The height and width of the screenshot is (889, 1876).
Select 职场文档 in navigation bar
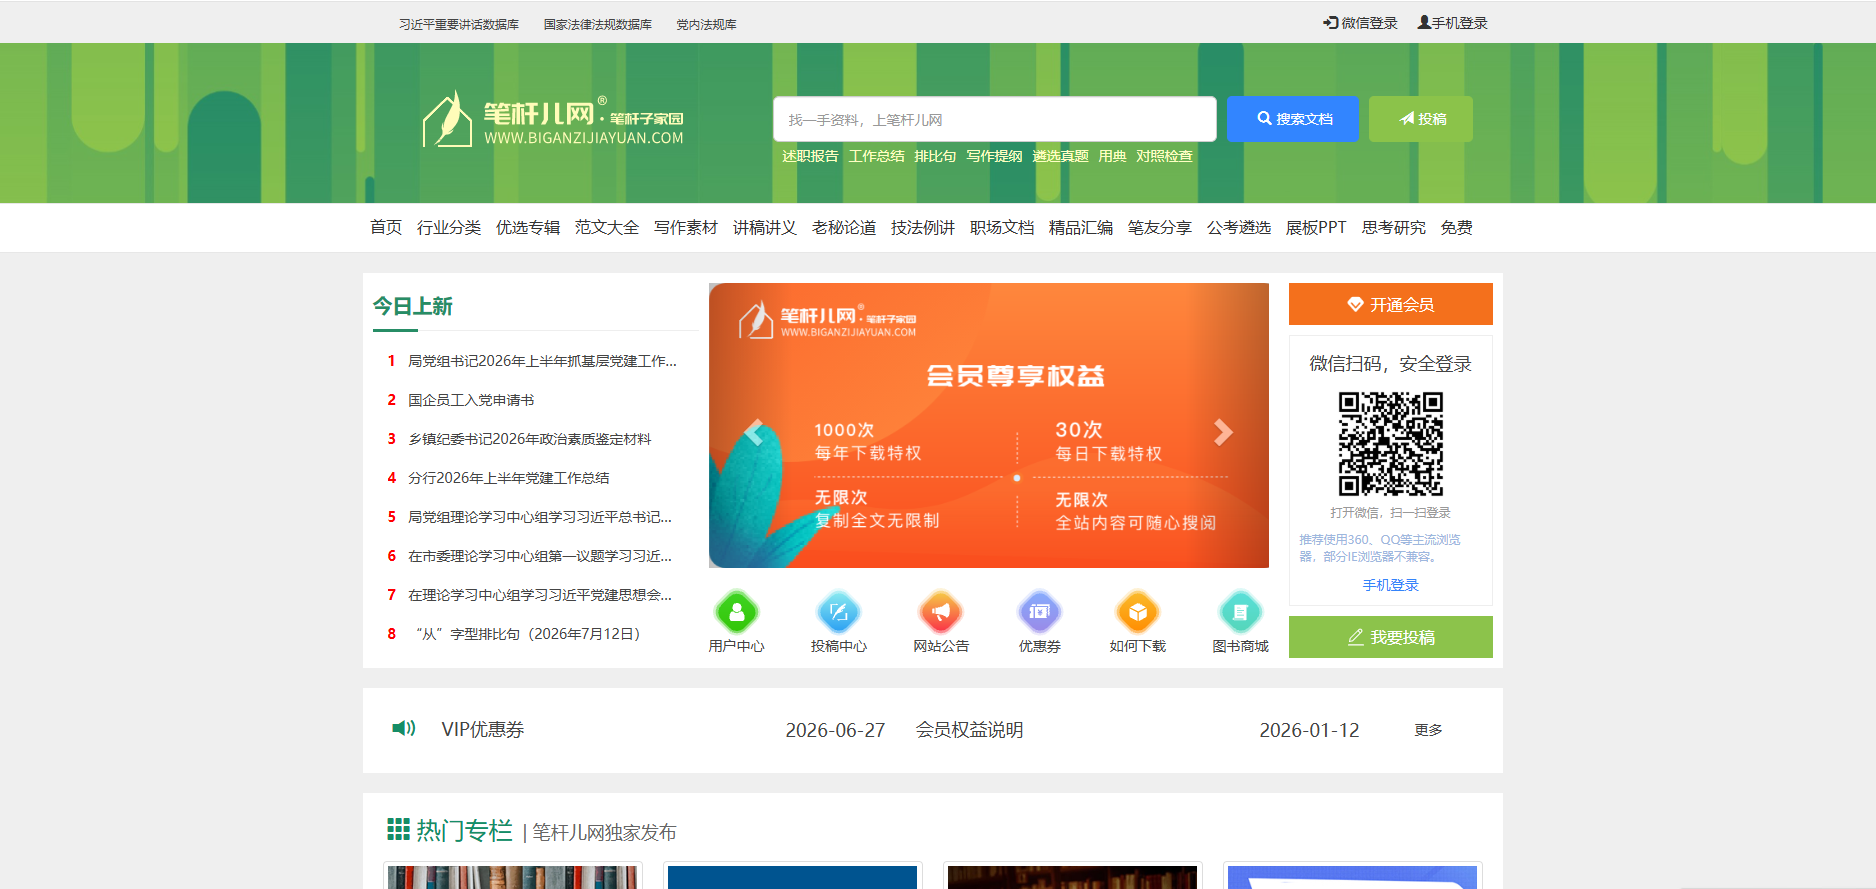point(1002,228)
